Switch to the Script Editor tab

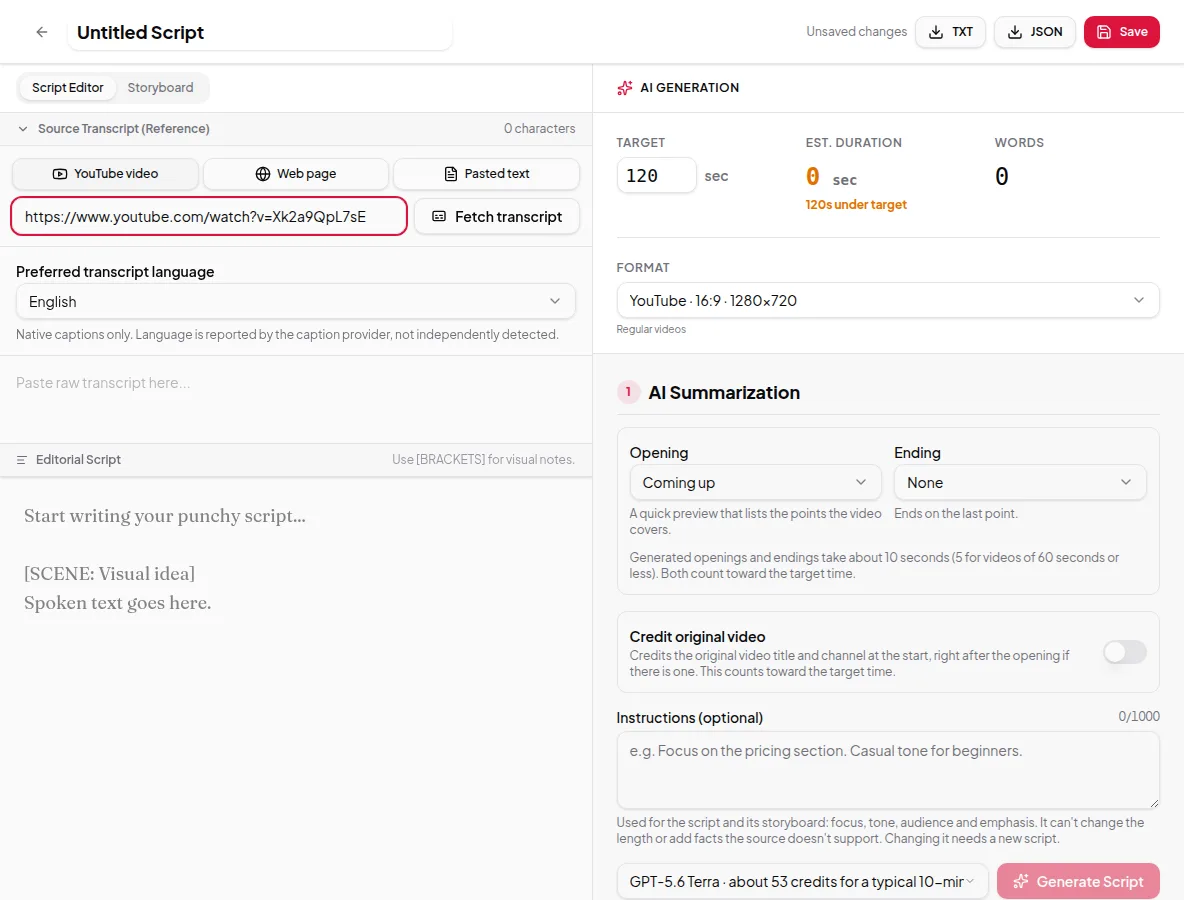click(67, 88)
